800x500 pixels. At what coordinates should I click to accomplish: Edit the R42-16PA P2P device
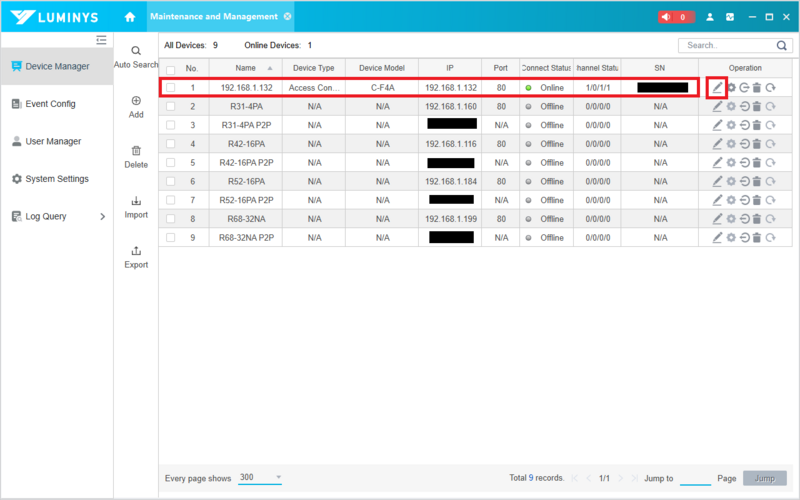coord(717,163)
